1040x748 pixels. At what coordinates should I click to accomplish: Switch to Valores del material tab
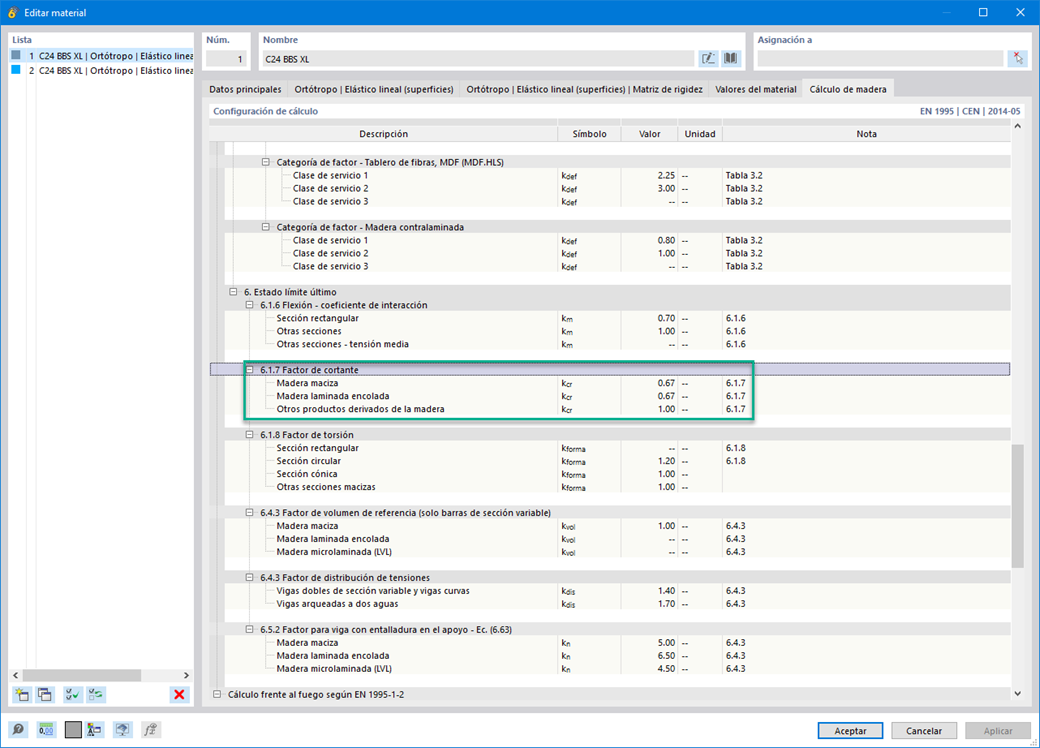click(x=755, y=89)
